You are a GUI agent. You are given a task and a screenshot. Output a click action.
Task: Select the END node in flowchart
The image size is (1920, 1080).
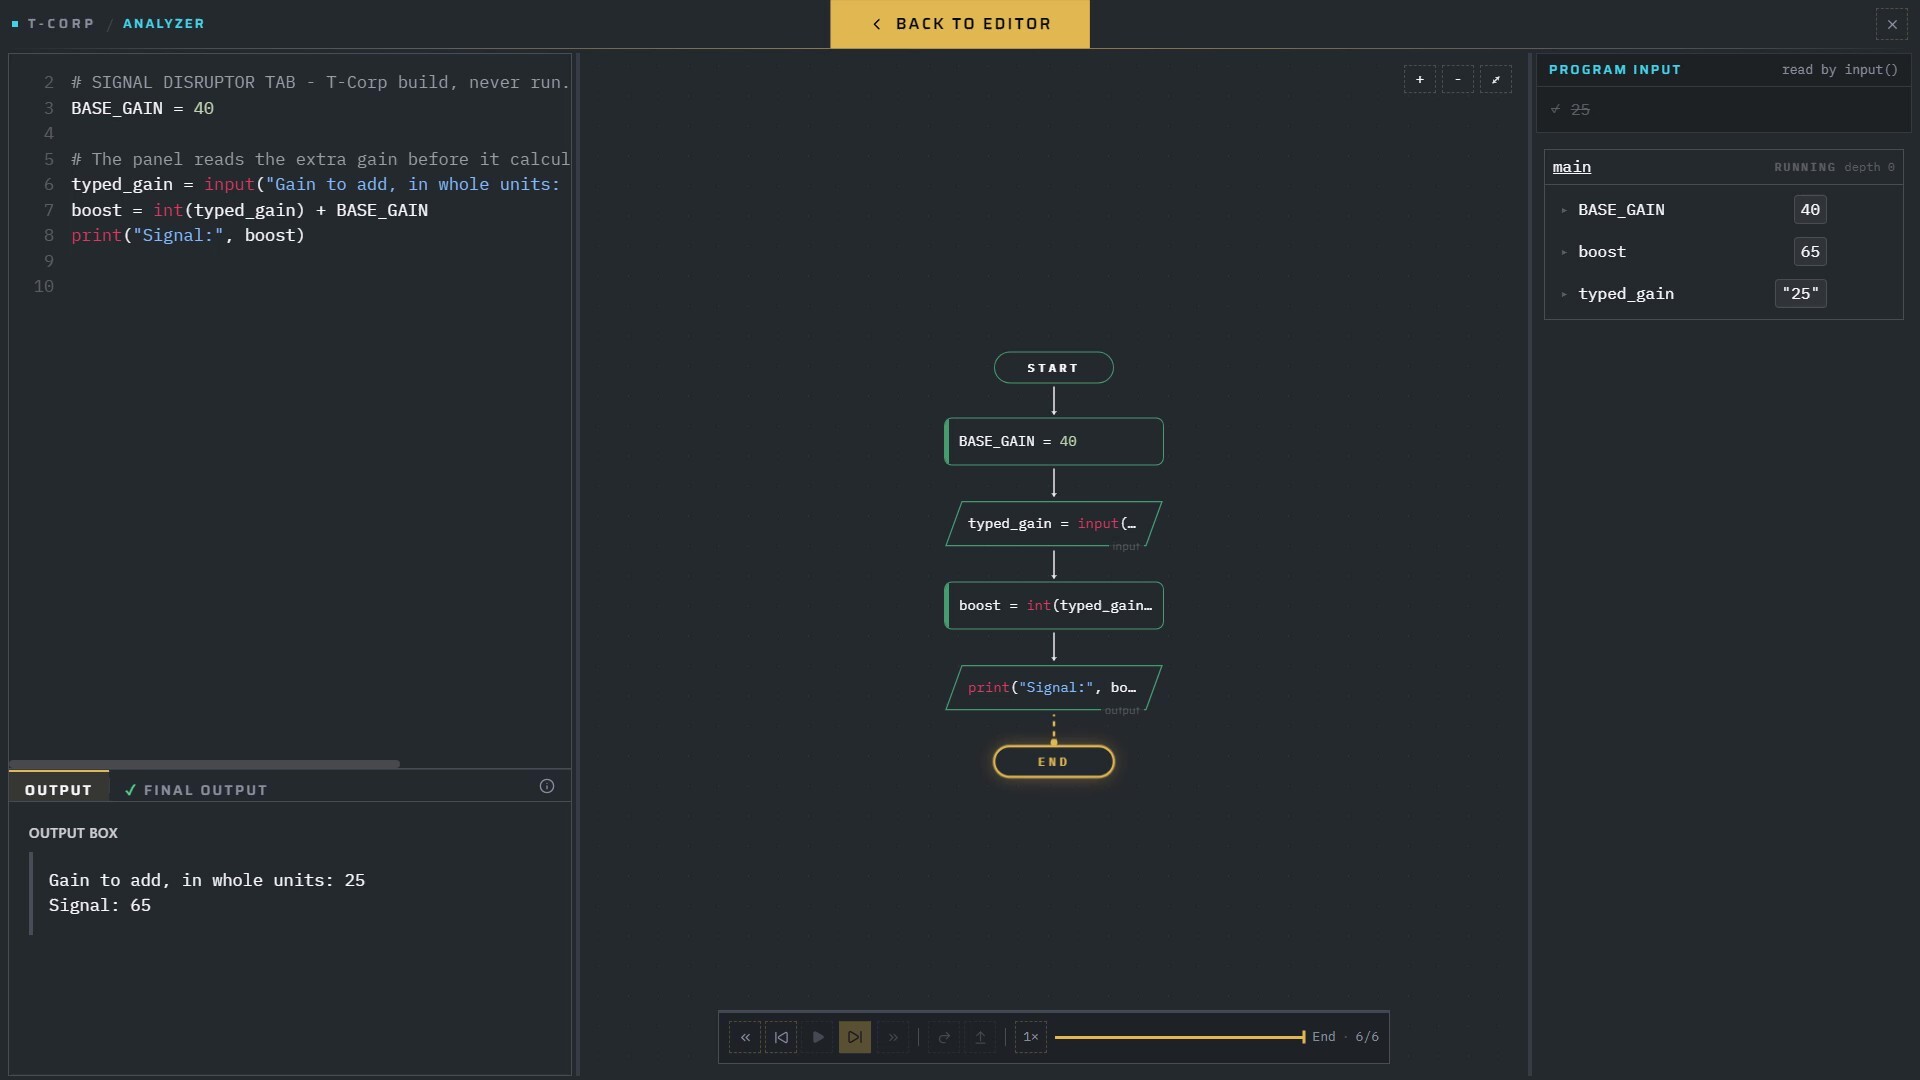(x=1053, y=761)
